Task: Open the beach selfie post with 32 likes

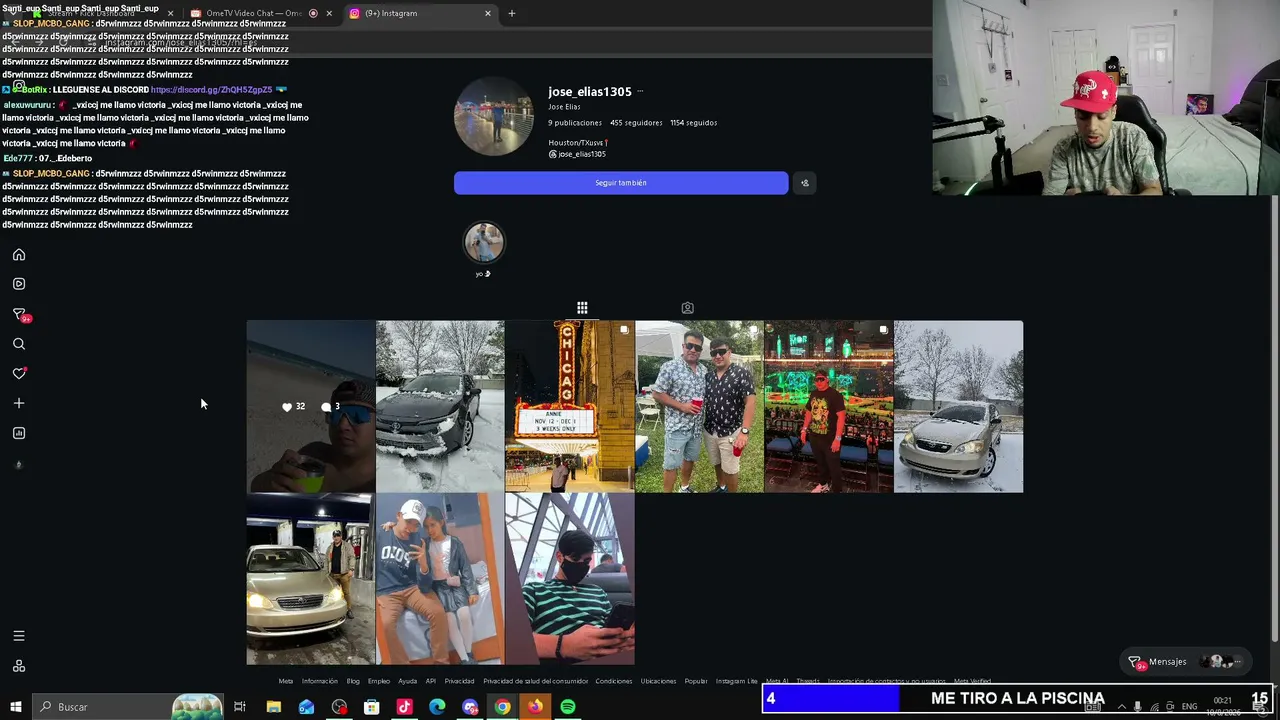Action: [311, 406]
